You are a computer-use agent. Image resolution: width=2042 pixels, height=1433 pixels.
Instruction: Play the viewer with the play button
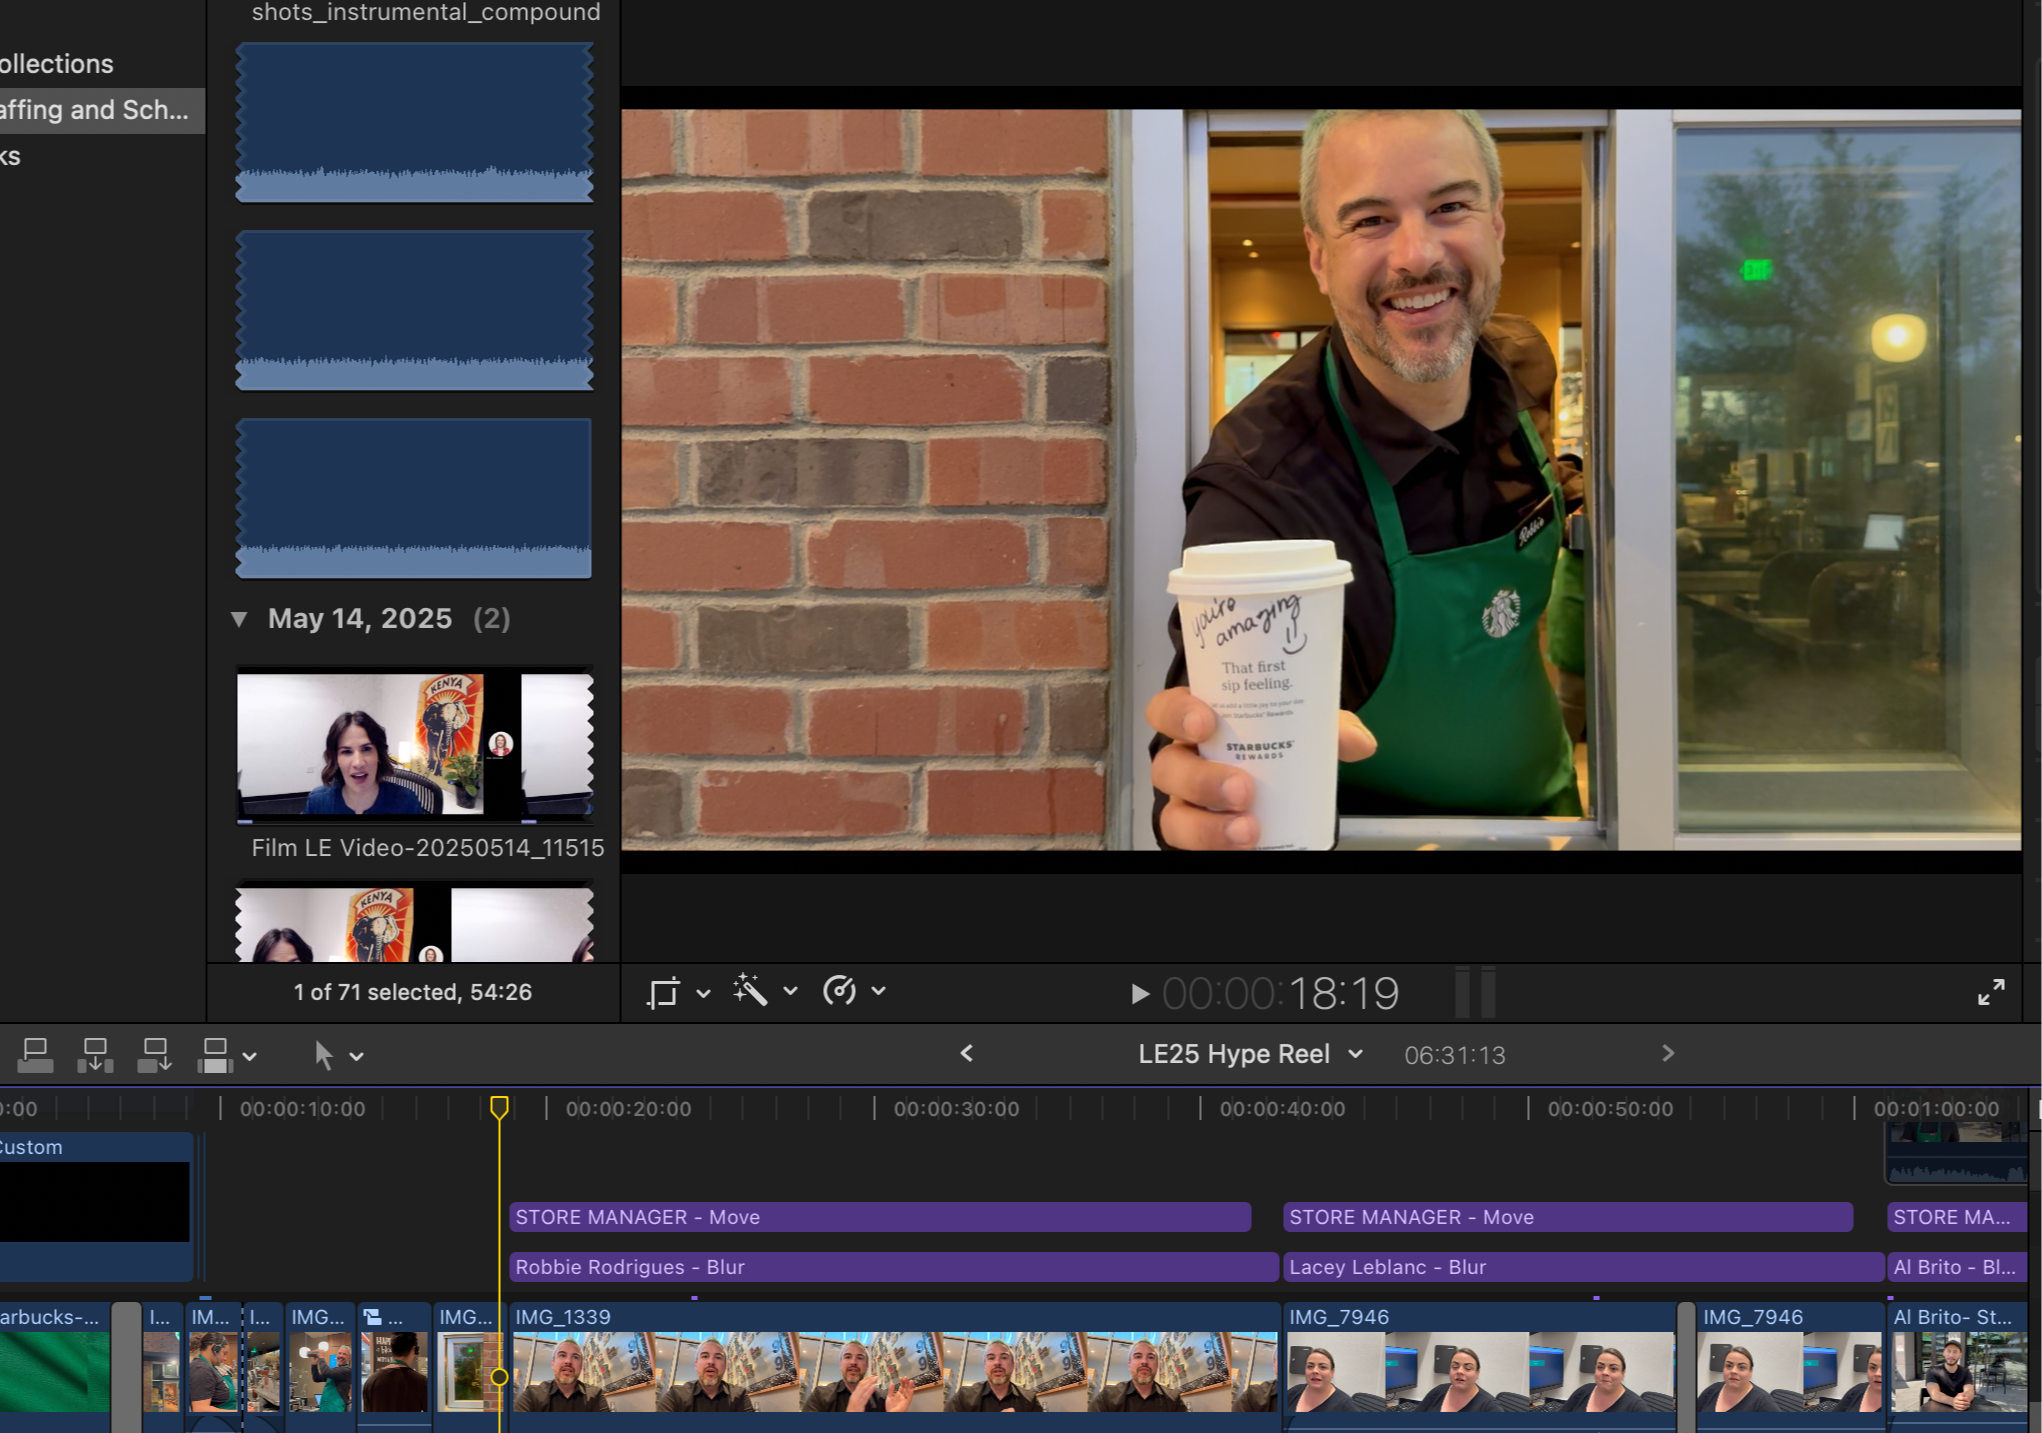tap(1139, 993)
